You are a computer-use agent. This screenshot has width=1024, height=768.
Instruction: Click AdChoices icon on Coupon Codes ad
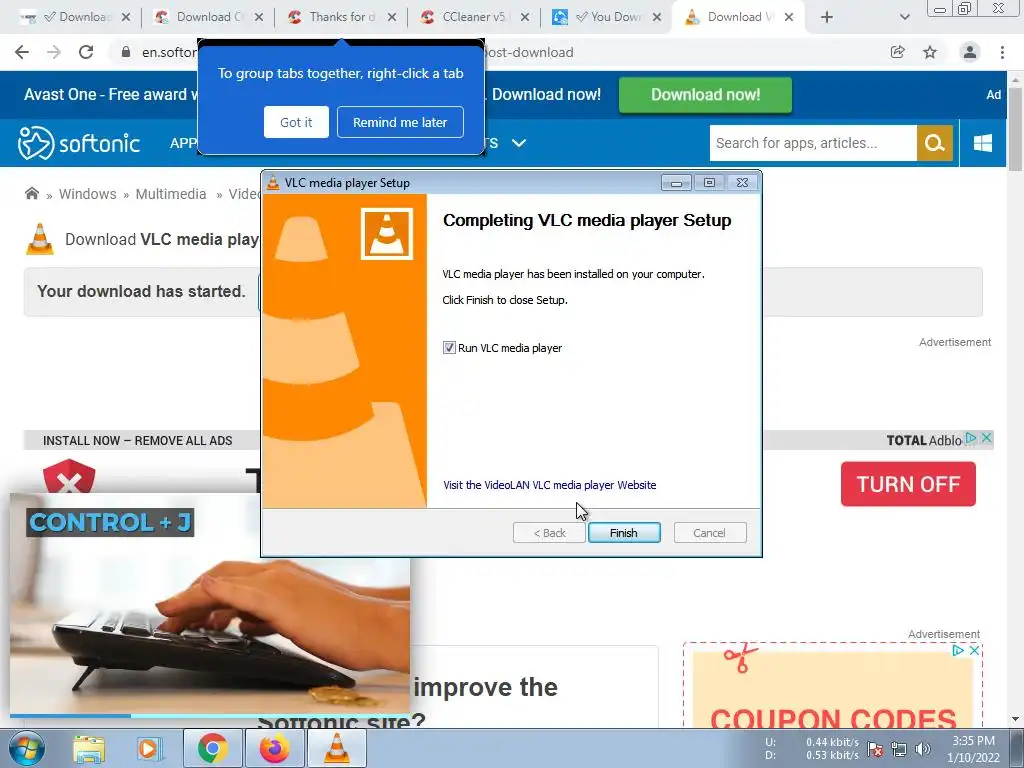tap(958, 650)
